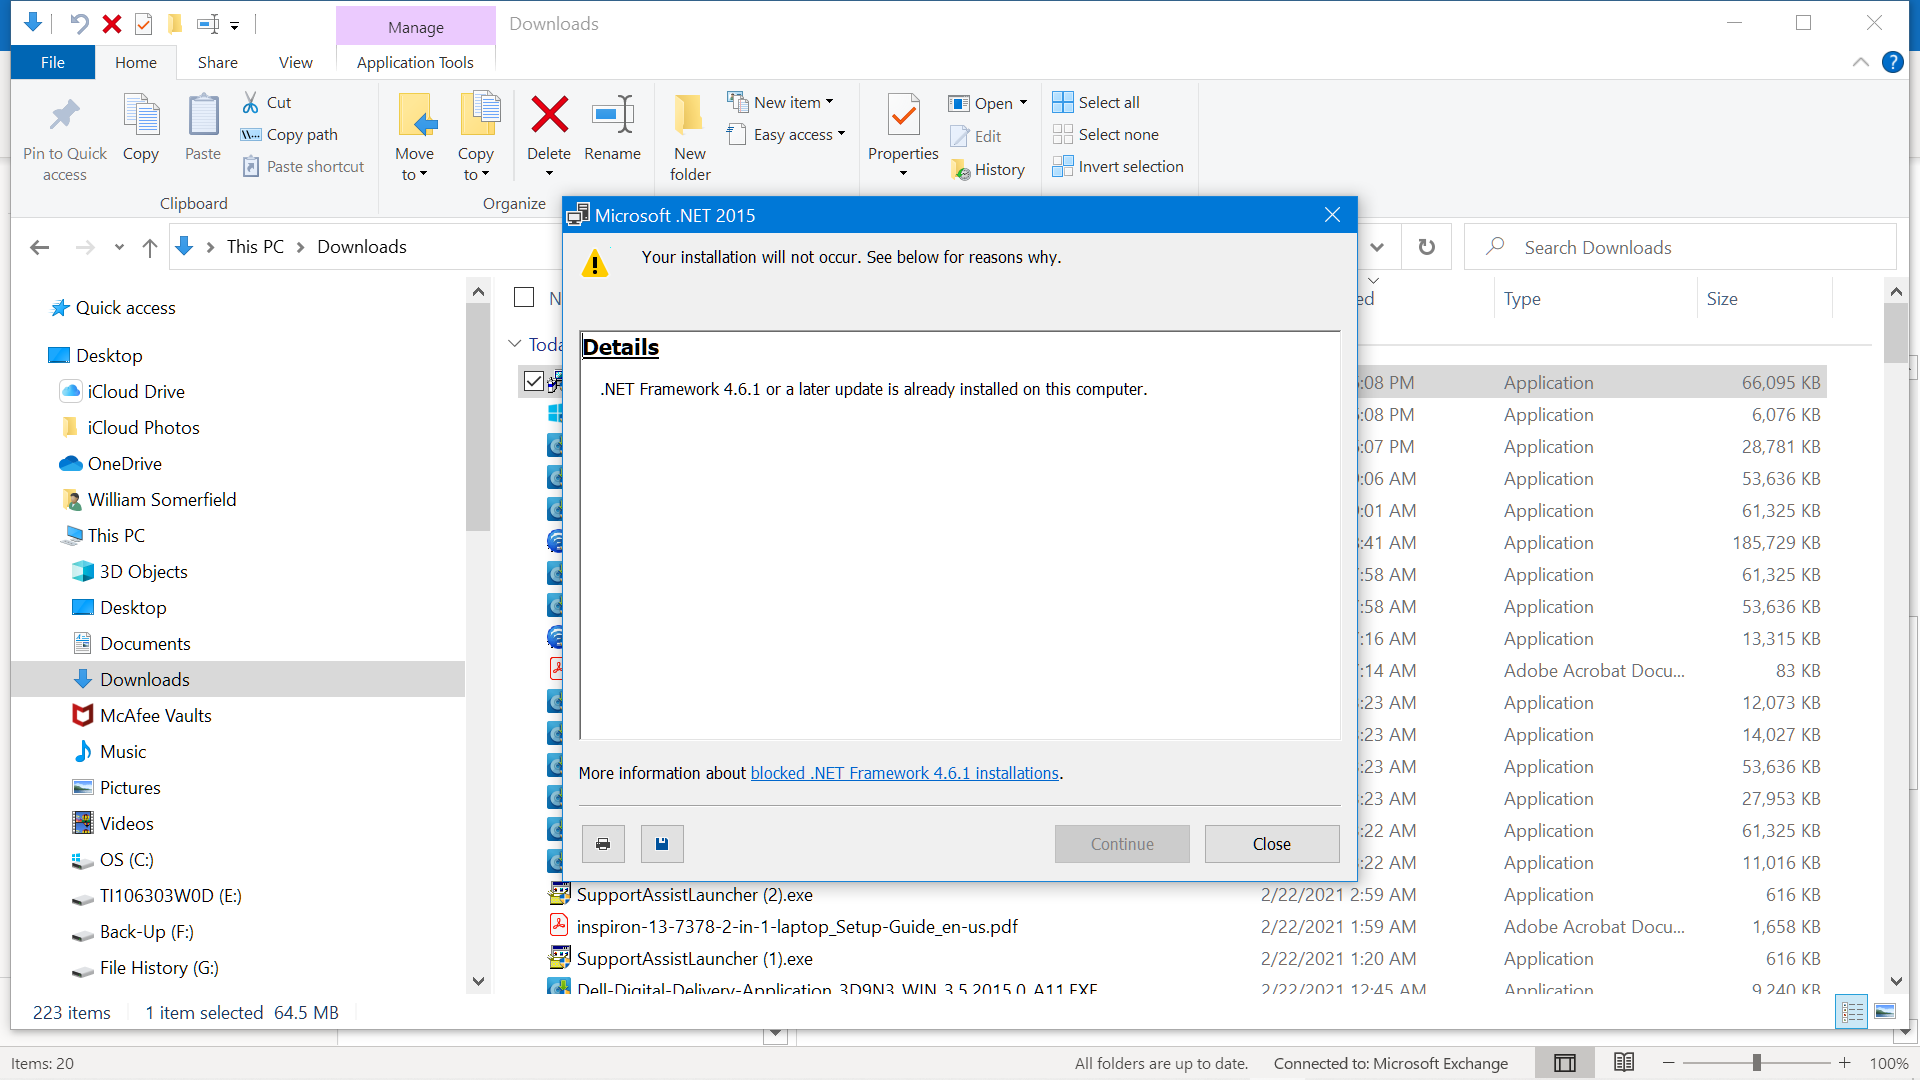This screenshot has height=1080, width=1920.
Task: Open inspiron-13-7378 Setup-Guide pdf file
Action: [797, 926]
